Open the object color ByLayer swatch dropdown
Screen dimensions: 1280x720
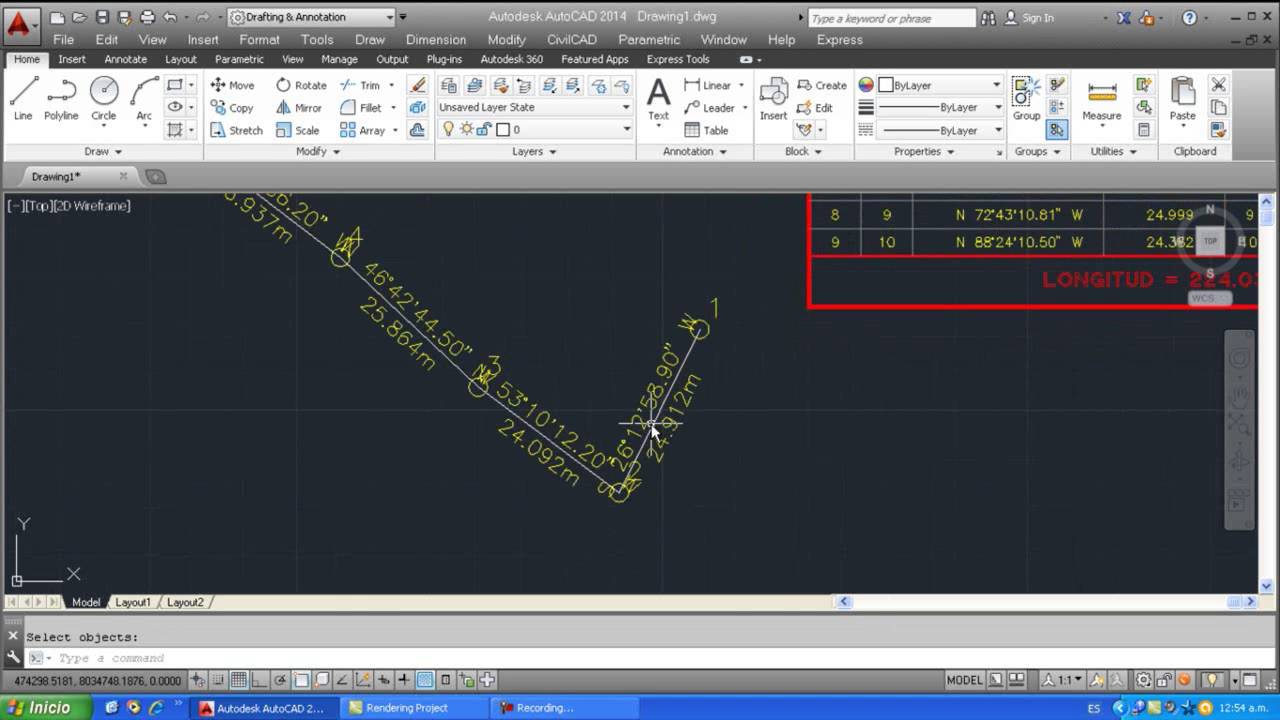coord(939,85)
